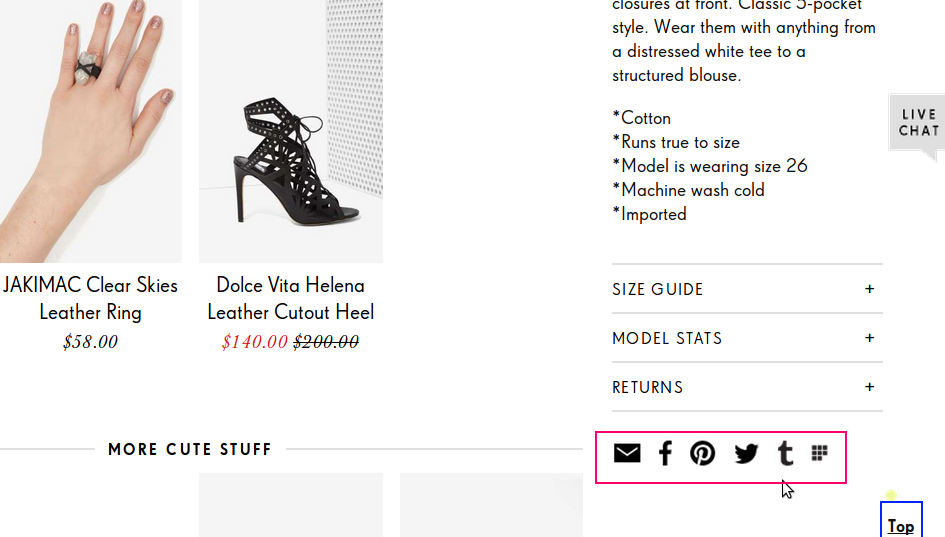The image size is (945, 537).
Task: Share product via email envelope icon
Action: (x=627, y=454)
